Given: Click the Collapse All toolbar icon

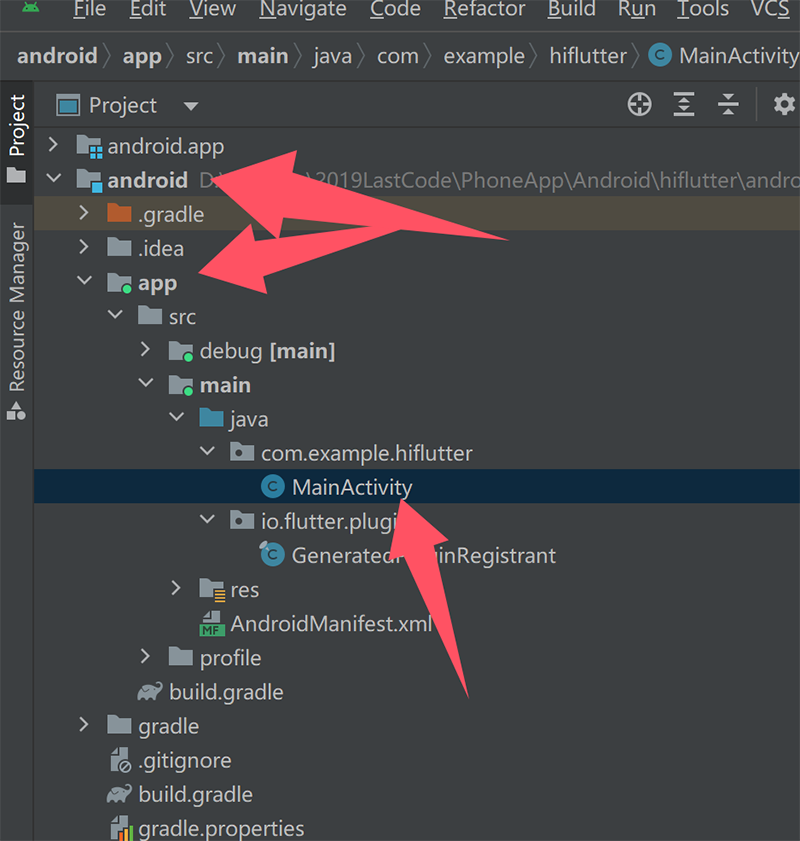Looking at the screenshot, I should coord(728,104).
